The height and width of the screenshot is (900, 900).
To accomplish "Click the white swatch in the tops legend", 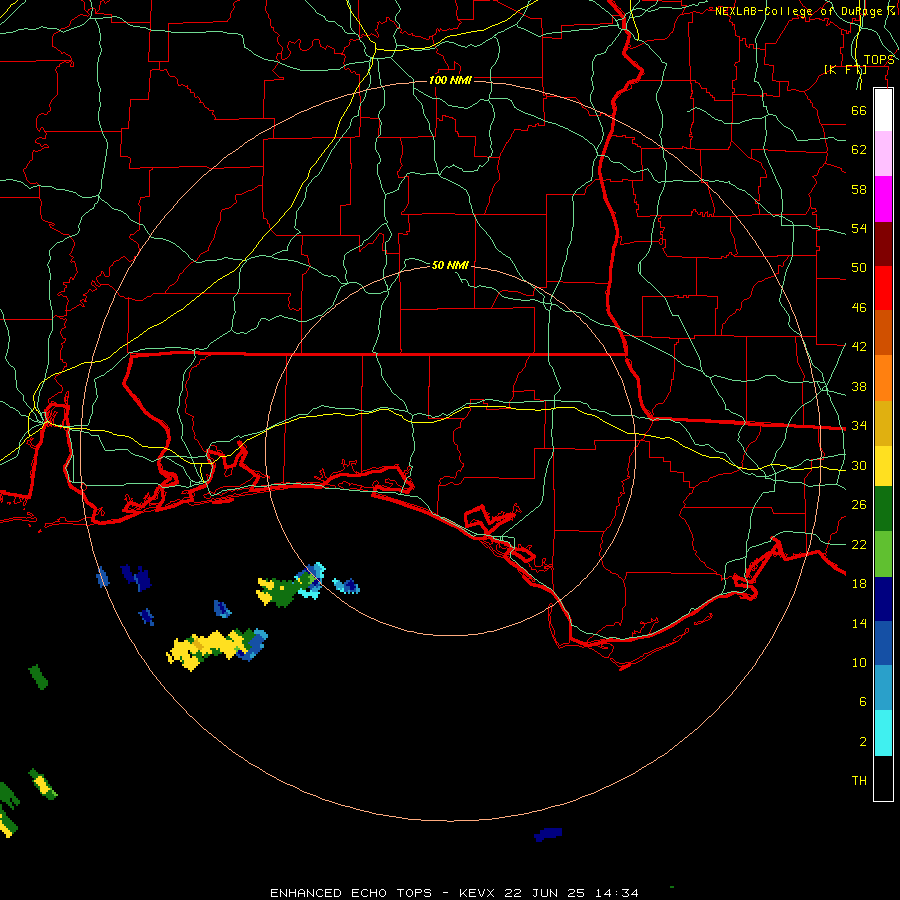I will point(883,110).
